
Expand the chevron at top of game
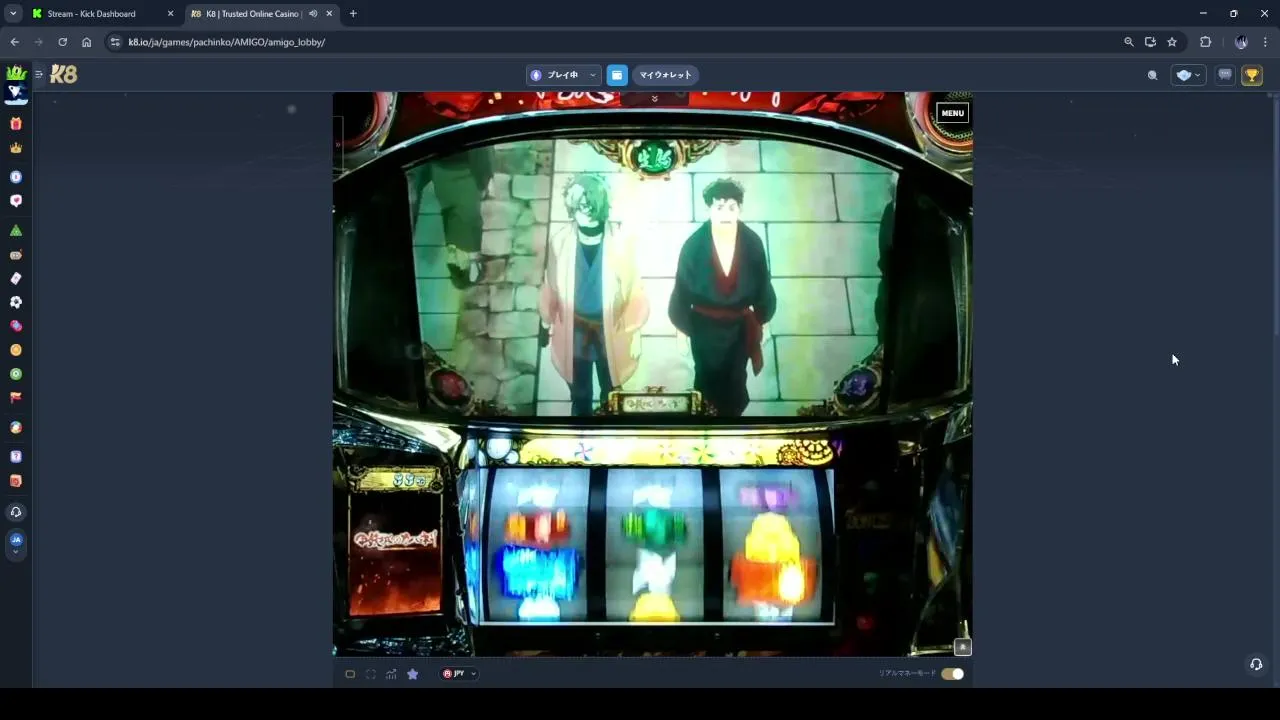click(x=654, y=99)
